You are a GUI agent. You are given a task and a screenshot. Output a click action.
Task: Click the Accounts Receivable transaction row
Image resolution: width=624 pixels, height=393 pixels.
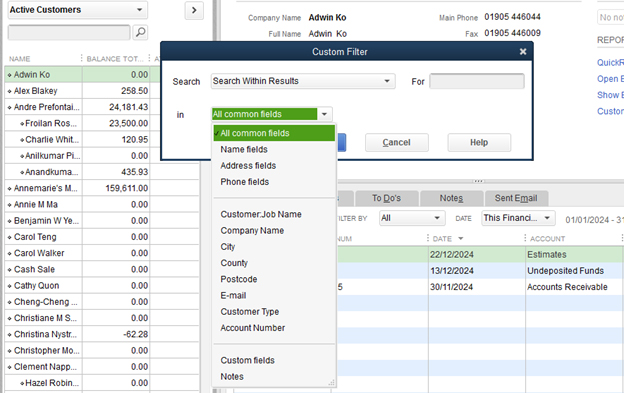pyautogui.click(x=480, y=287)
